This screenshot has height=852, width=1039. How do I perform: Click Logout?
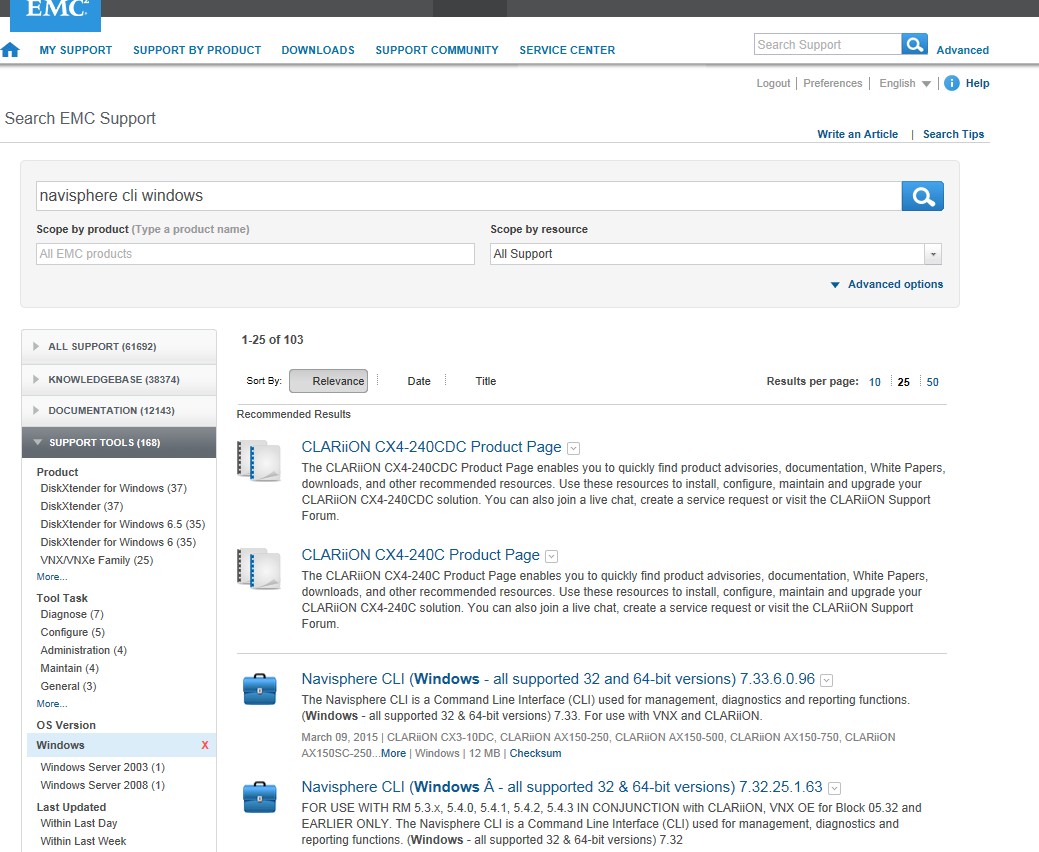tap(773, 83)
